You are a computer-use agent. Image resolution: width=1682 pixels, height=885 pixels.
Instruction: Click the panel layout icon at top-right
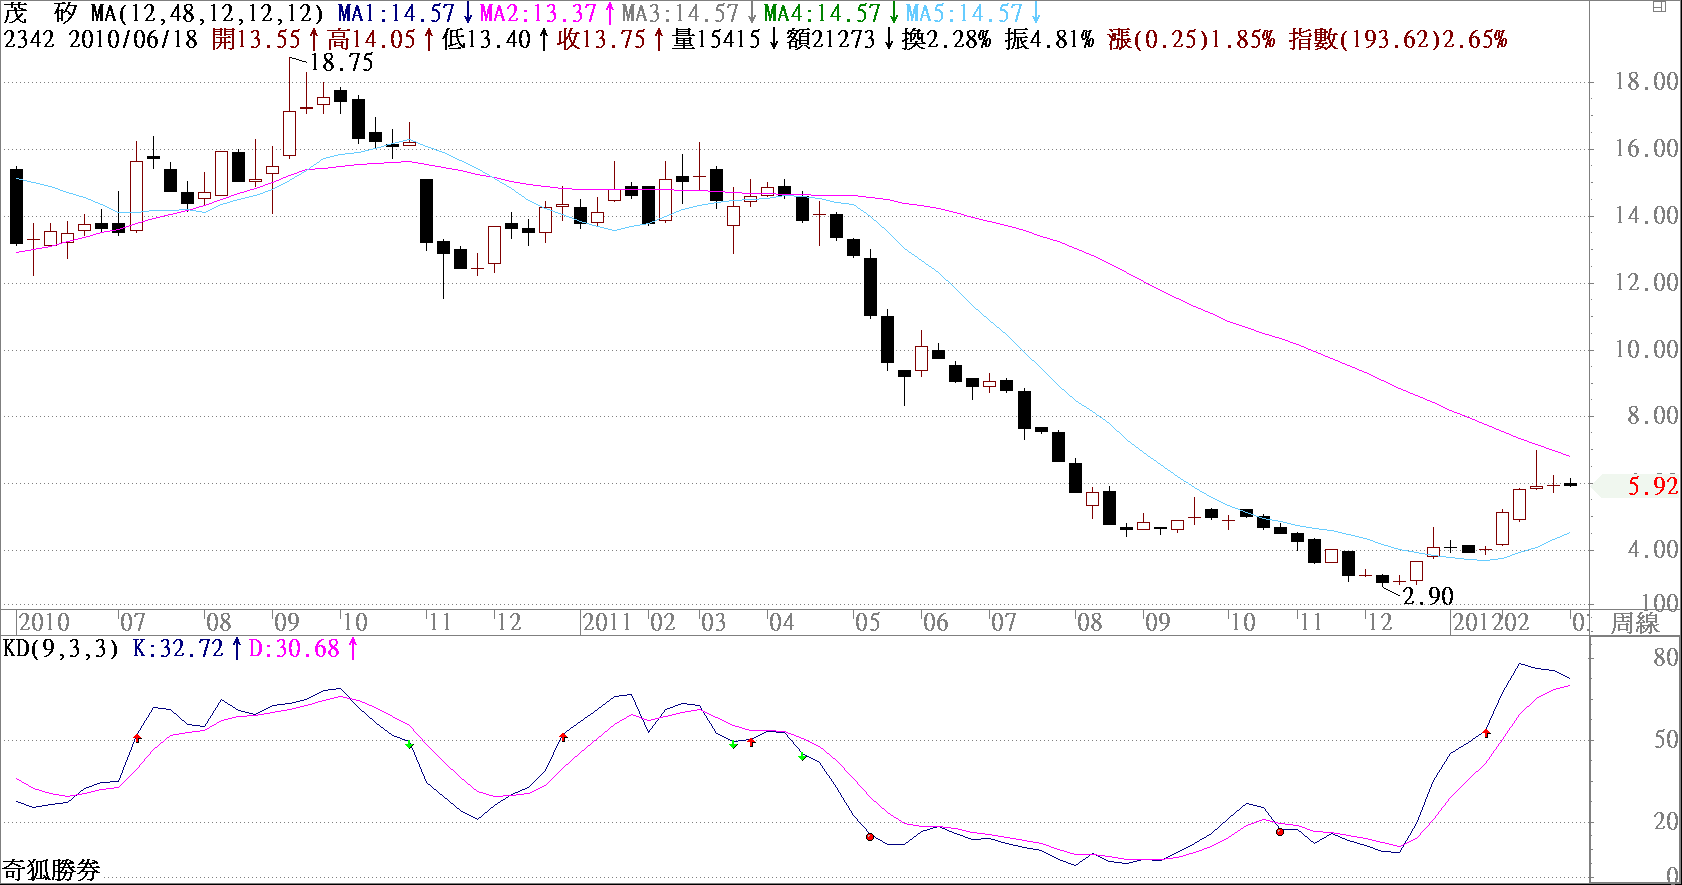click(1659, 7)
